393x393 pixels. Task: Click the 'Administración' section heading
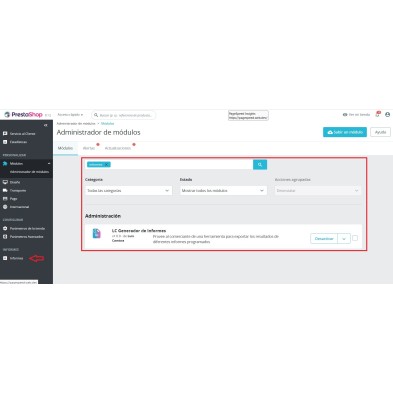(x=103, y=216)
